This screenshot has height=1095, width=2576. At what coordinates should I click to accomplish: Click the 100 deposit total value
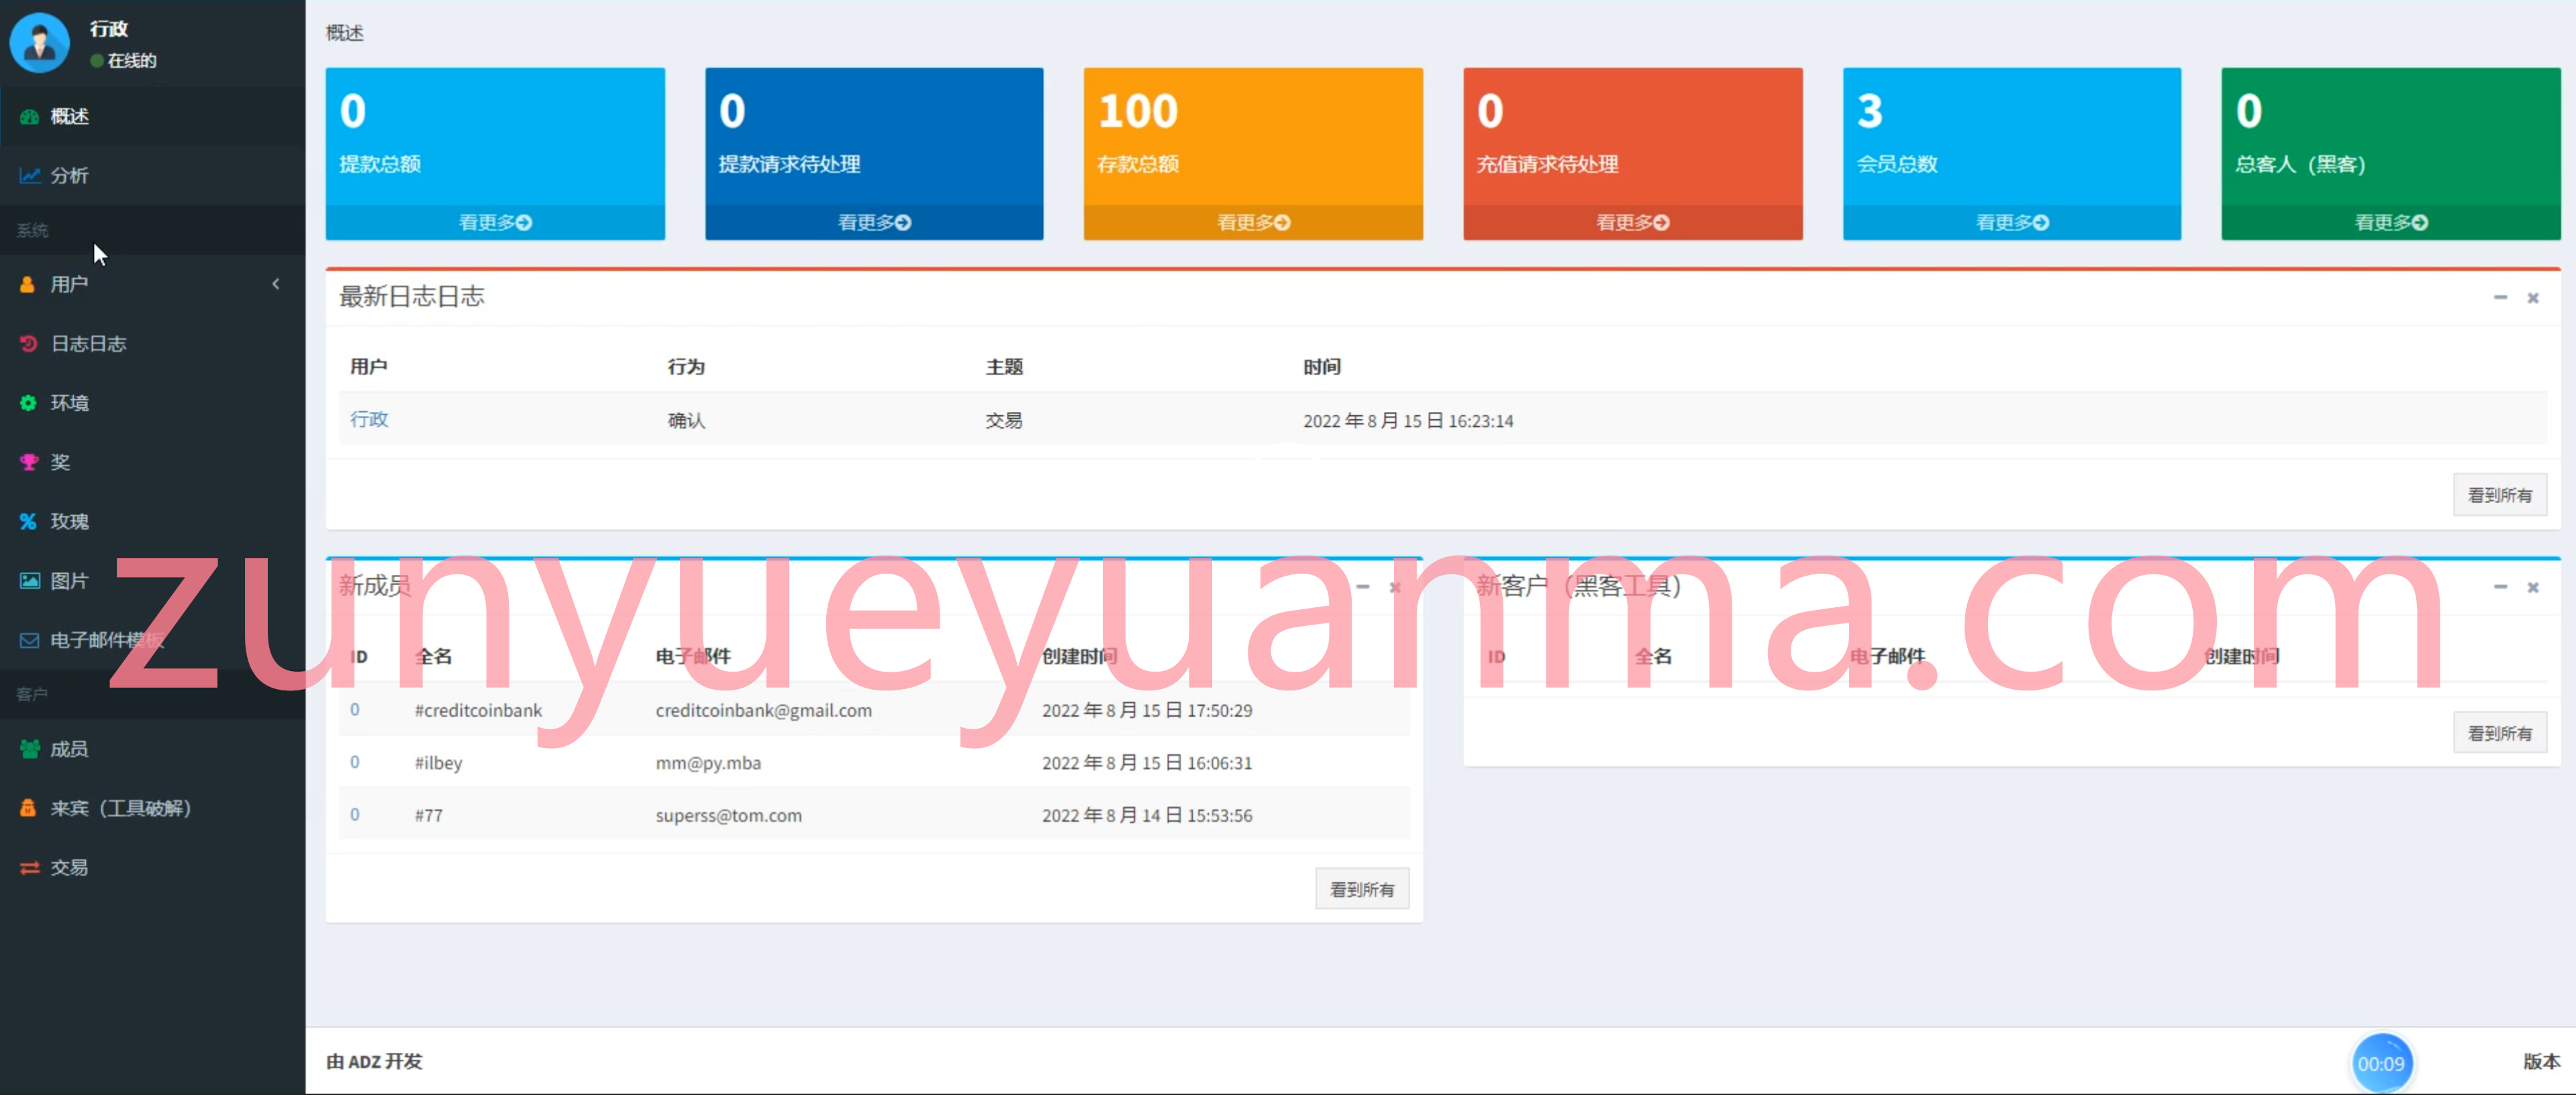[x=1138, y=111]
